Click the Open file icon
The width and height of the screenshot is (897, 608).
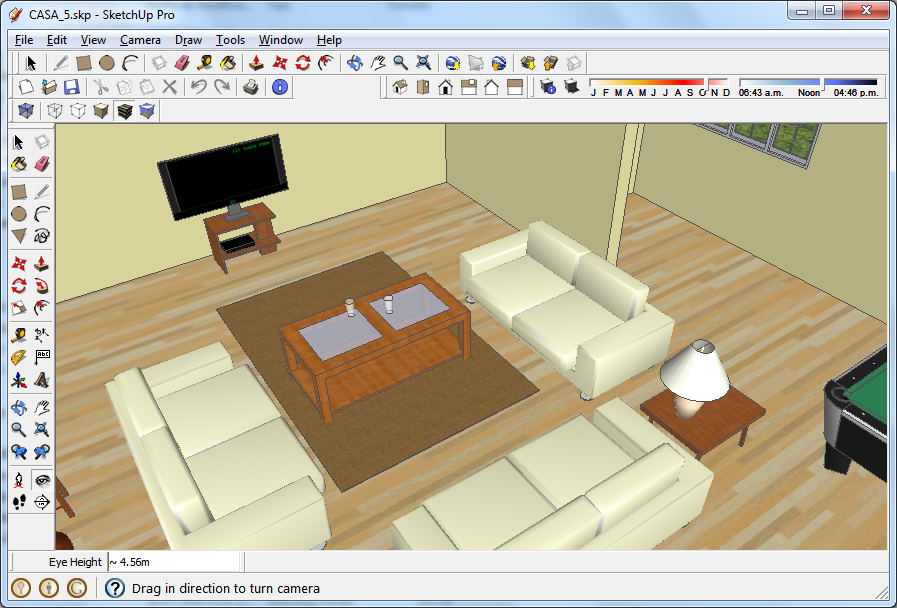(49, 87)
